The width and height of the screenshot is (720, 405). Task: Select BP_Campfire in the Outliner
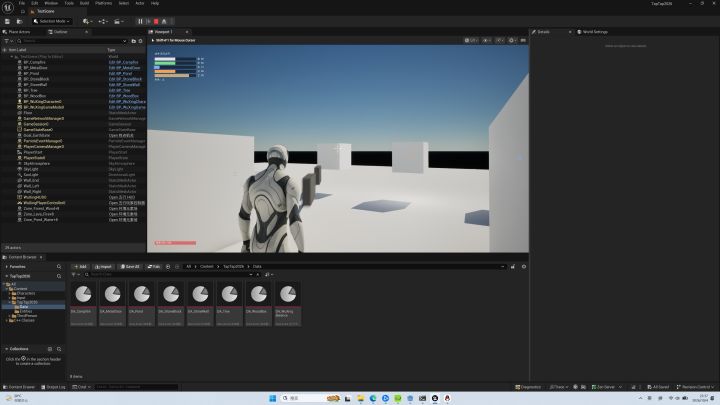coord(34,62)
